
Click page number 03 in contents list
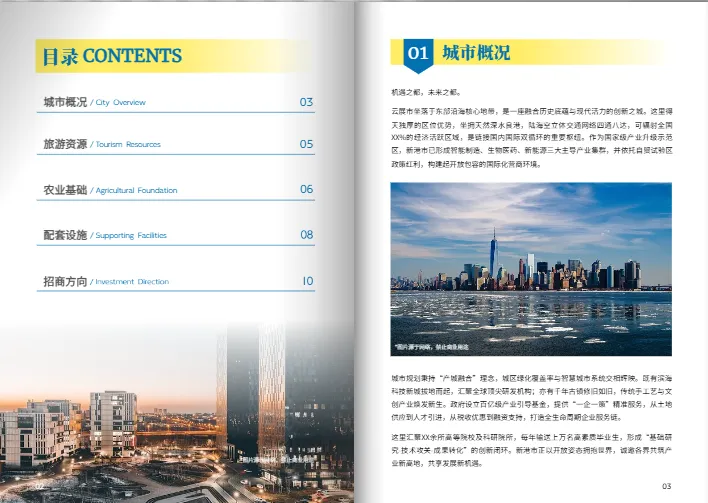pyautogui.click(x=307, y=102)
